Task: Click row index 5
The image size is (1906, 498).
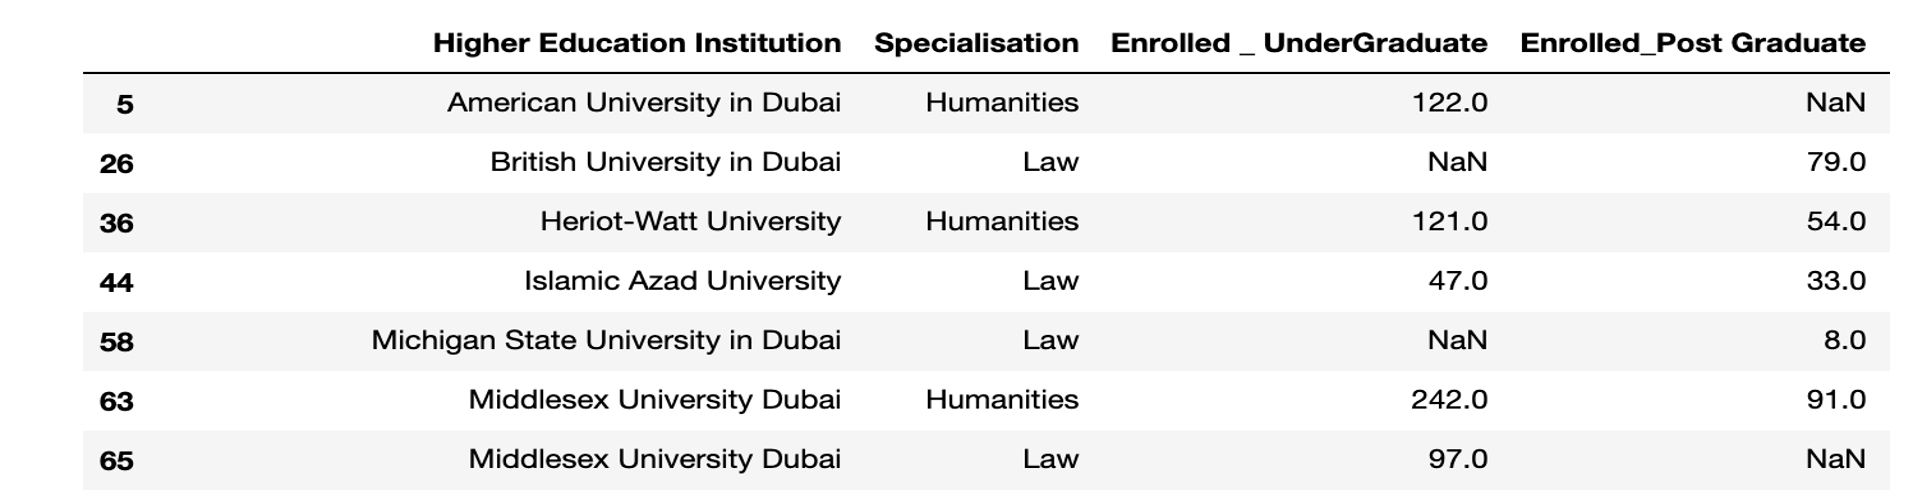Action: point(124,104)
